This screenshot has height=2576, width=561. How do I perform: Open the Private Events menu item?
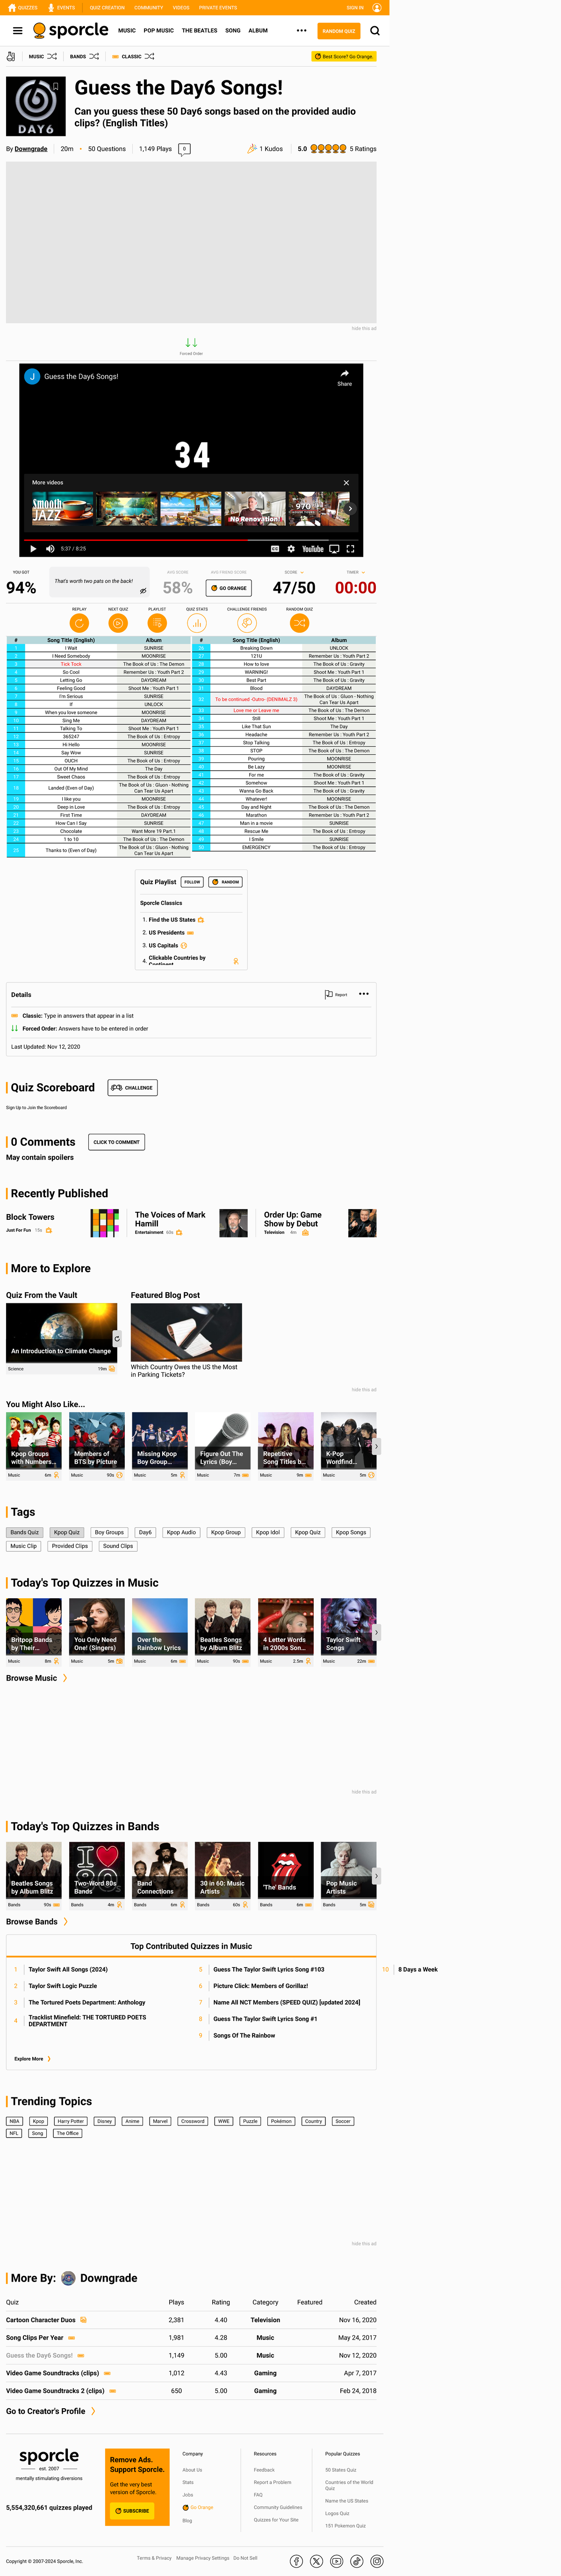coord(218,7)
